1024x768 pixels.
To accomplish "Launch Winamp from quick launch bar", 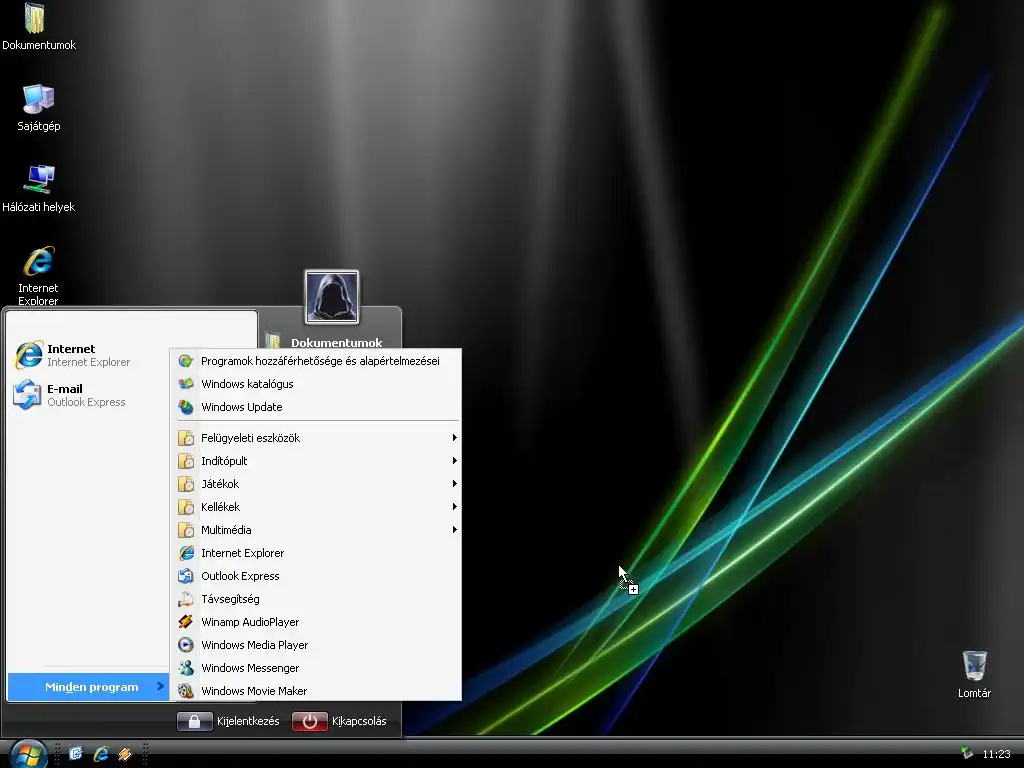I will click(x=125, y=754).
